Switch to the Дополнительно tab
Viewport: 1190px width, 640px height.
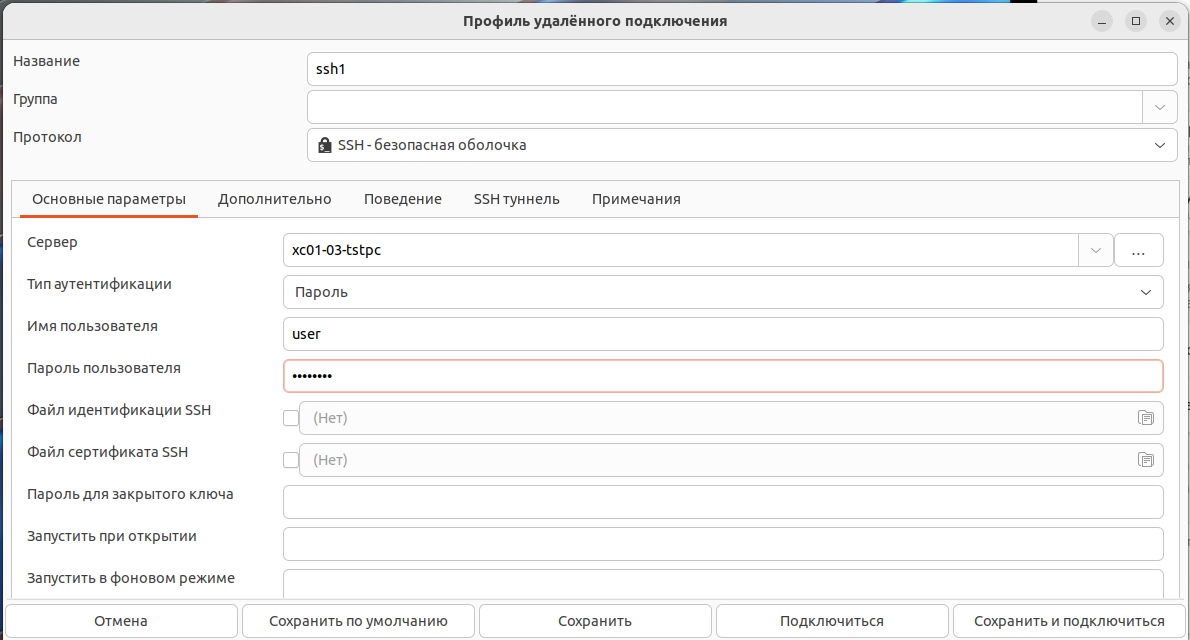274,199
